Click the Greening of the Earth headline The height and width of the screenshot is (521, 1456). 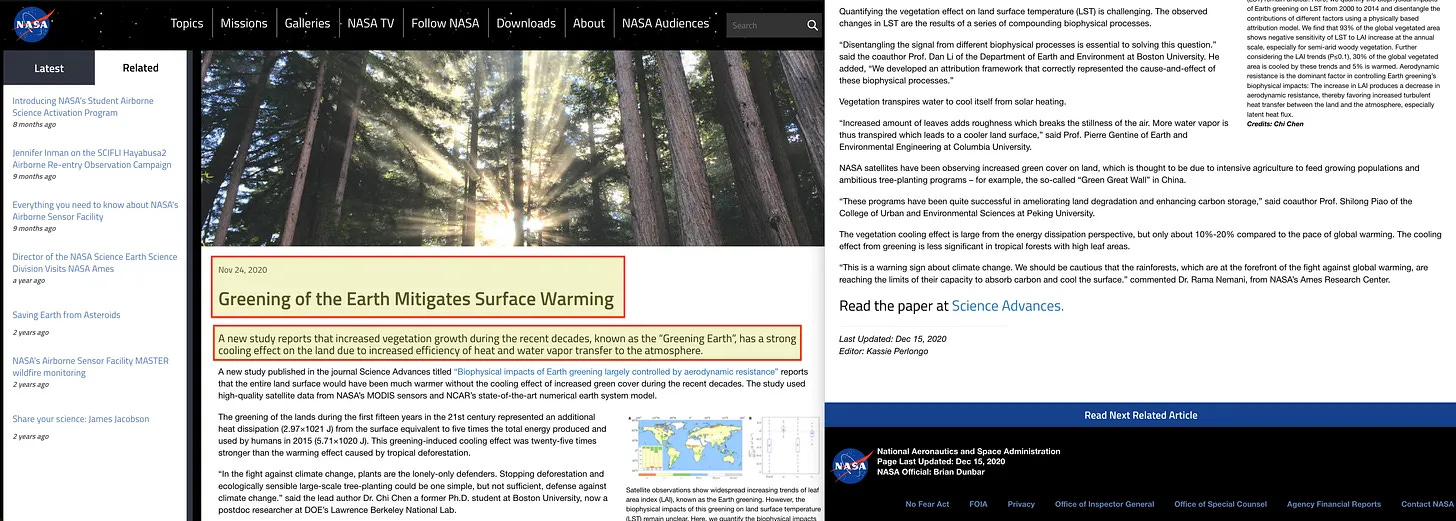tap(416, 298)
